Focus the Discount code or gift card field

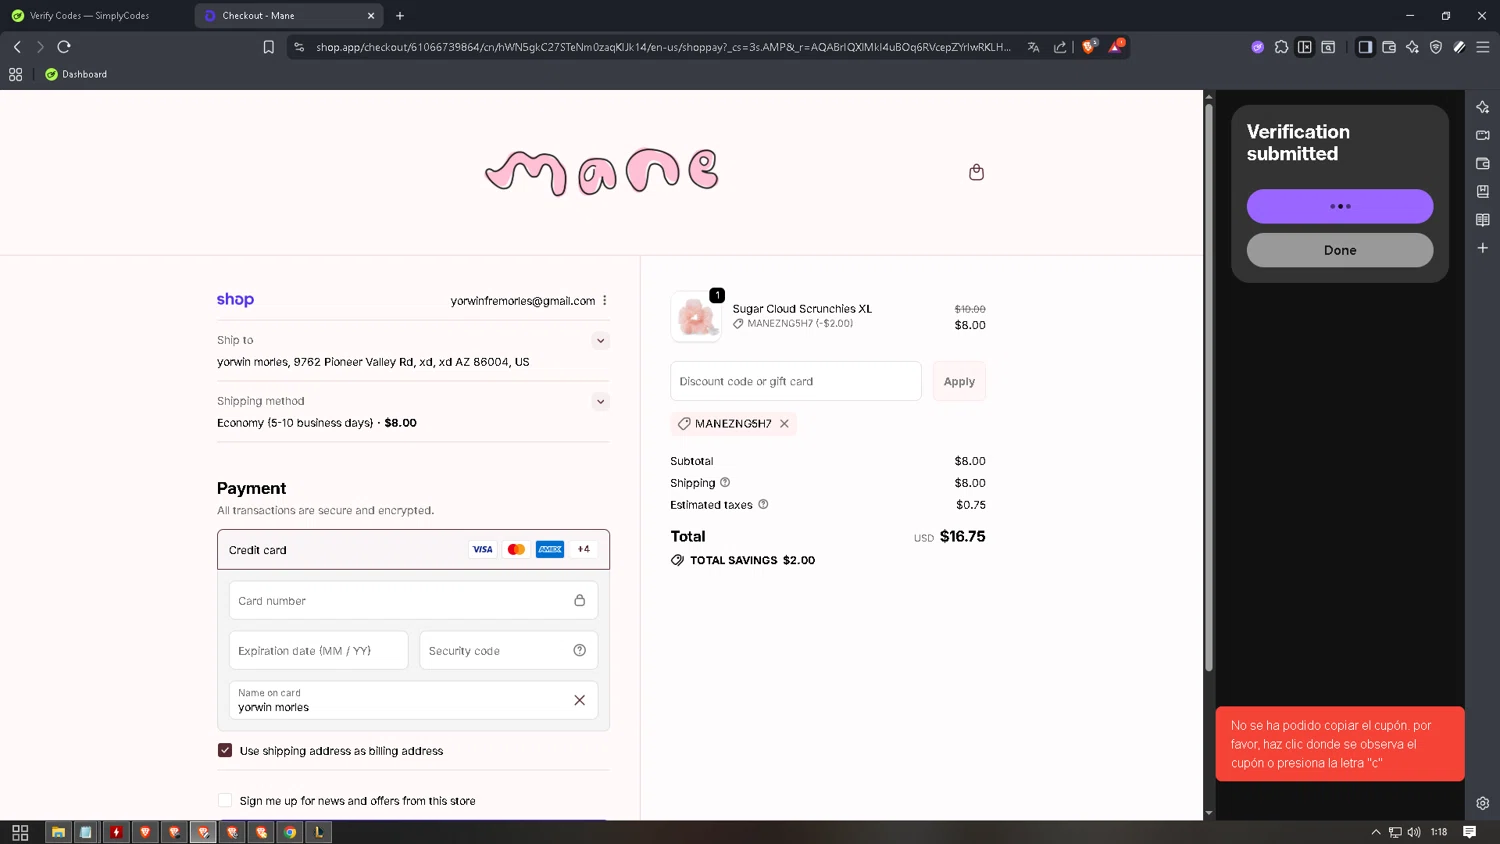(x=796, y=381)
